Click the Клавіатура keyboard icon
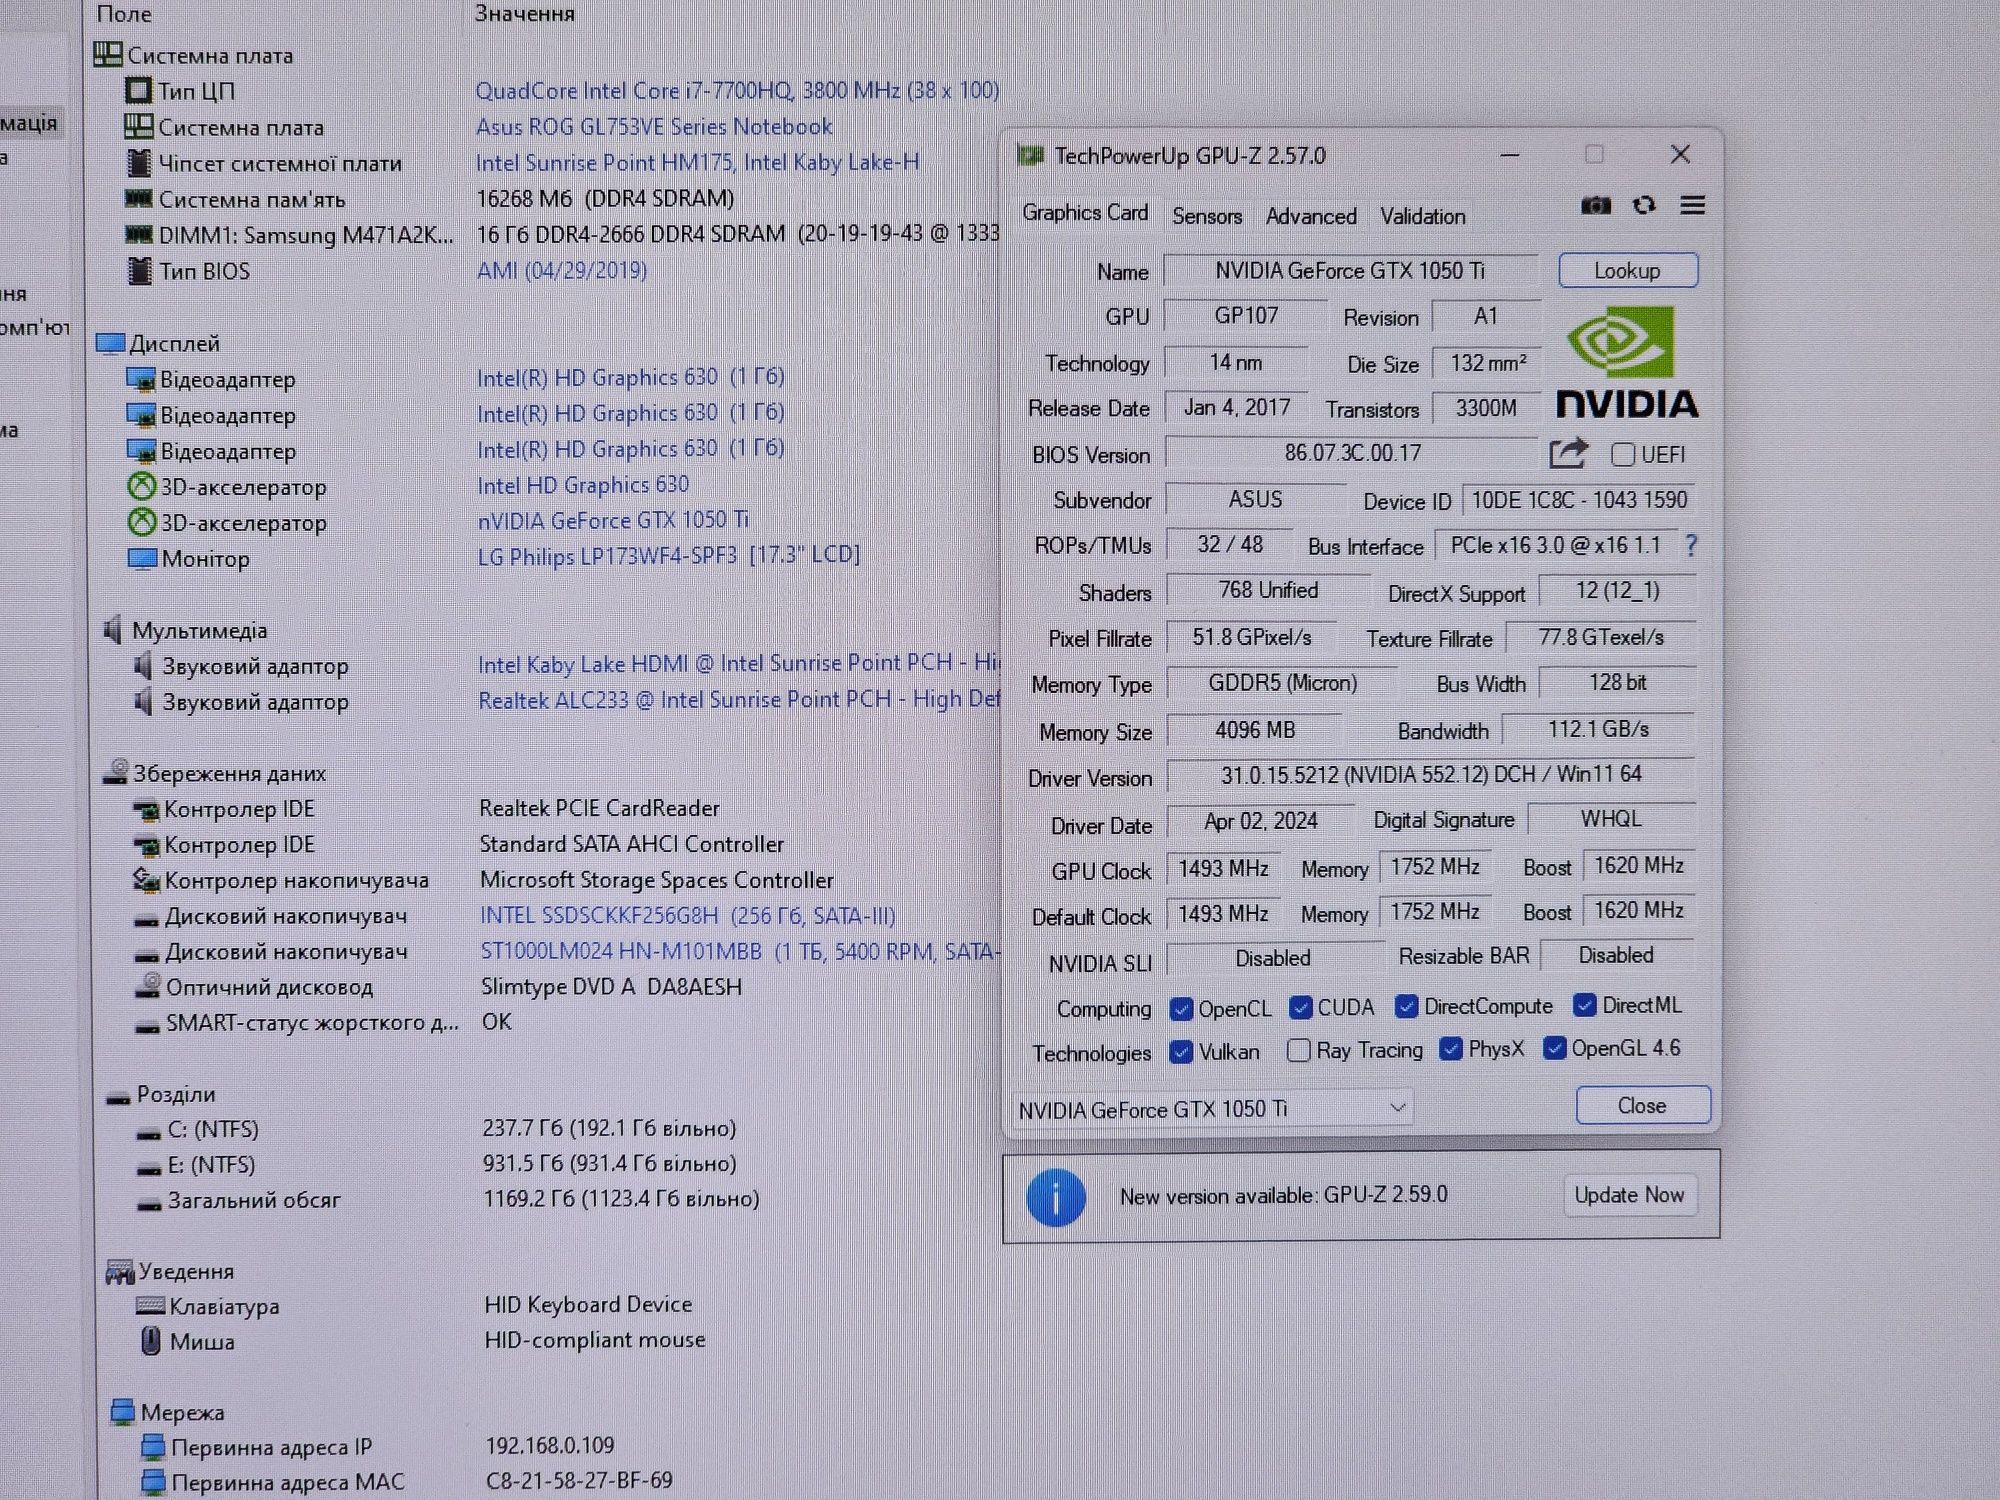The image size is (2000, 1500). (150, 1305)
